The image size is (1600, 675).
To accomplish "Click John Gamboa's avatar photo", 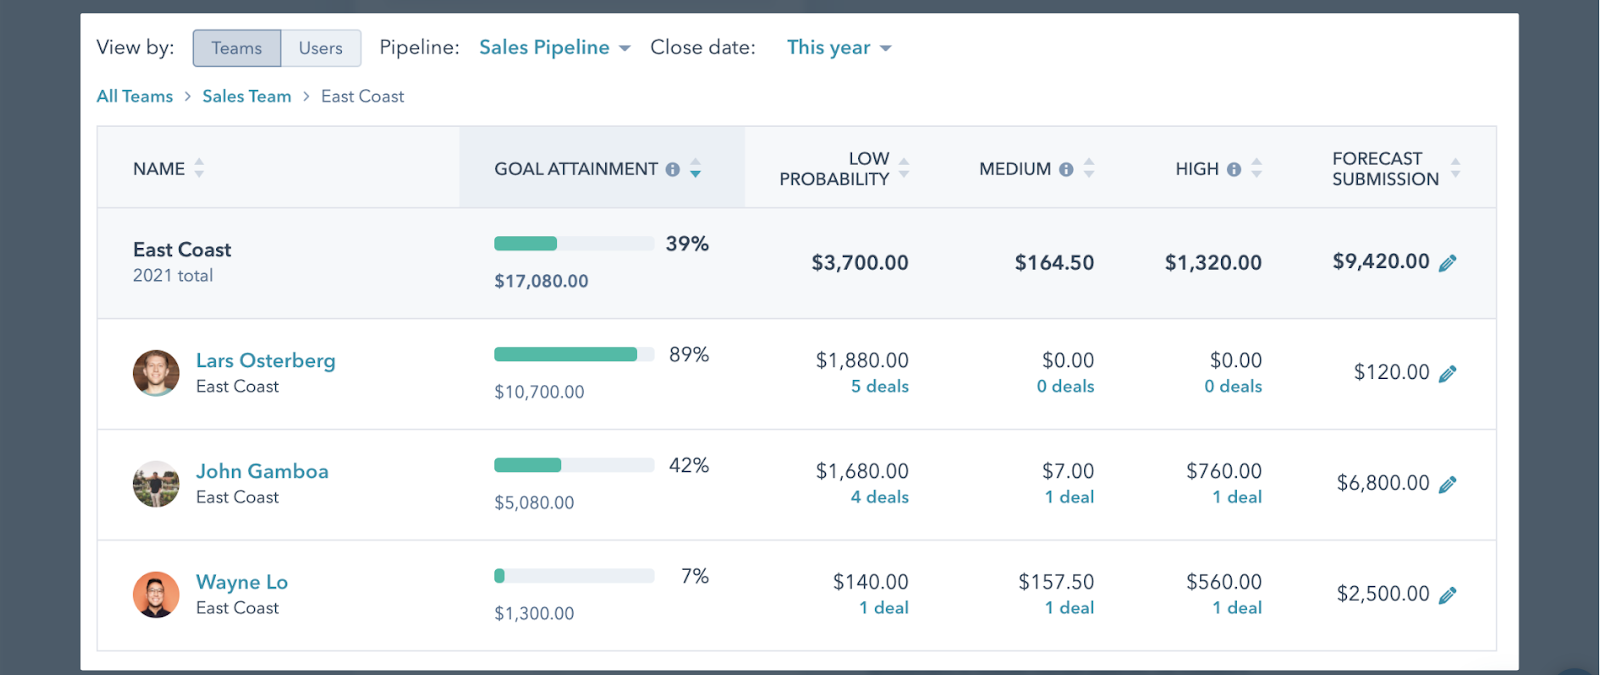I will (x=156, y=484).
